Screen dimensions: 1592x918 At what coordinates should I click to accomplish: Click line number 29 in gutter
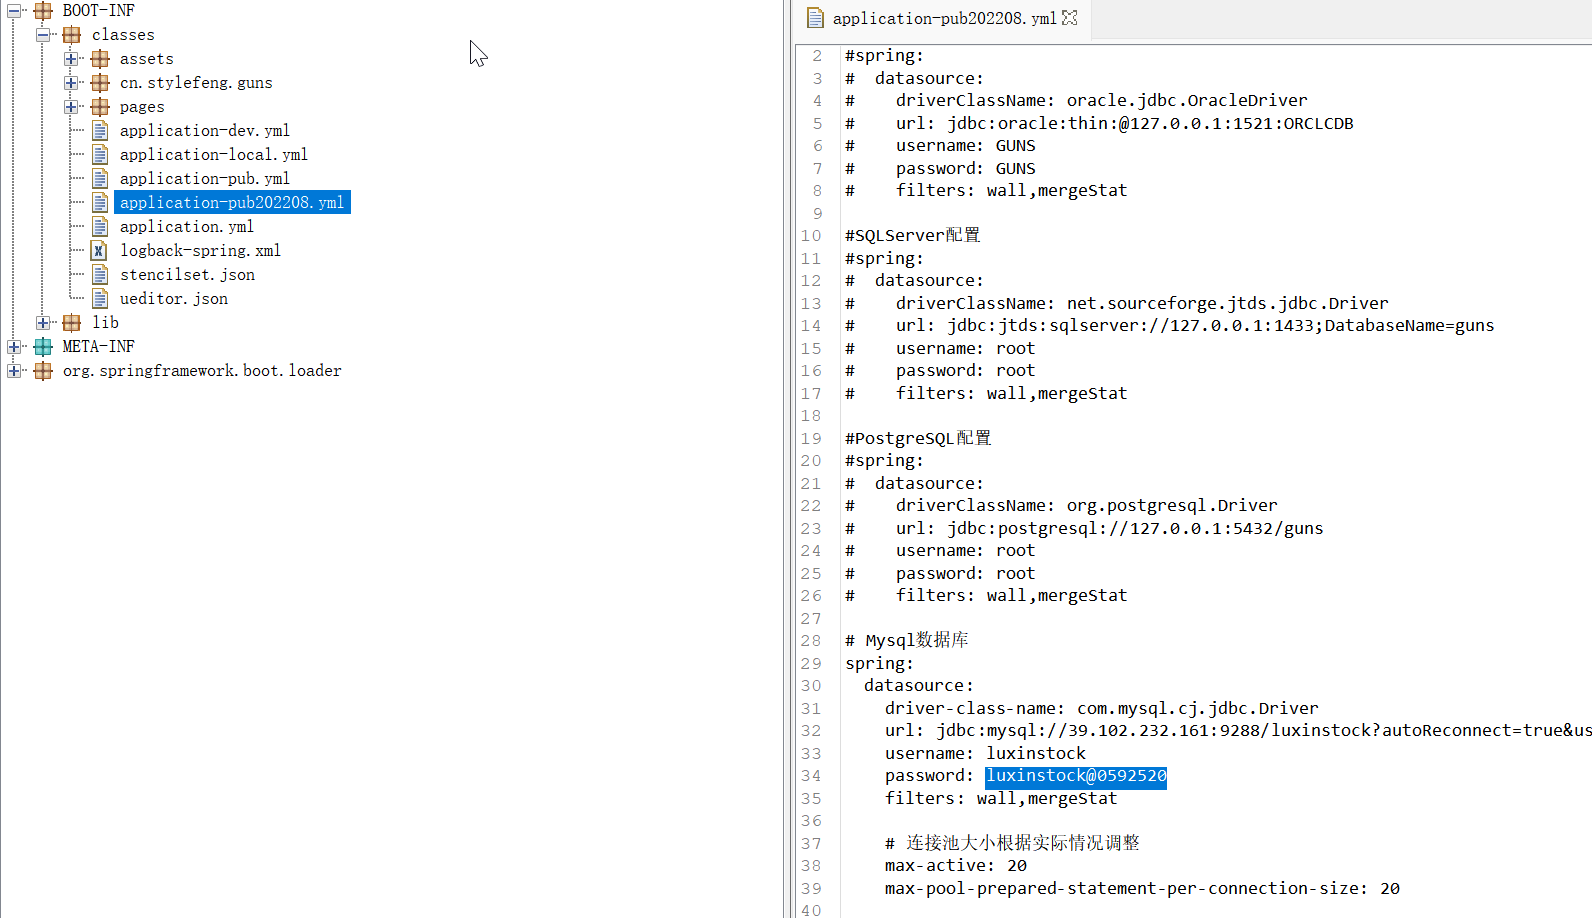tap(811, 664)
